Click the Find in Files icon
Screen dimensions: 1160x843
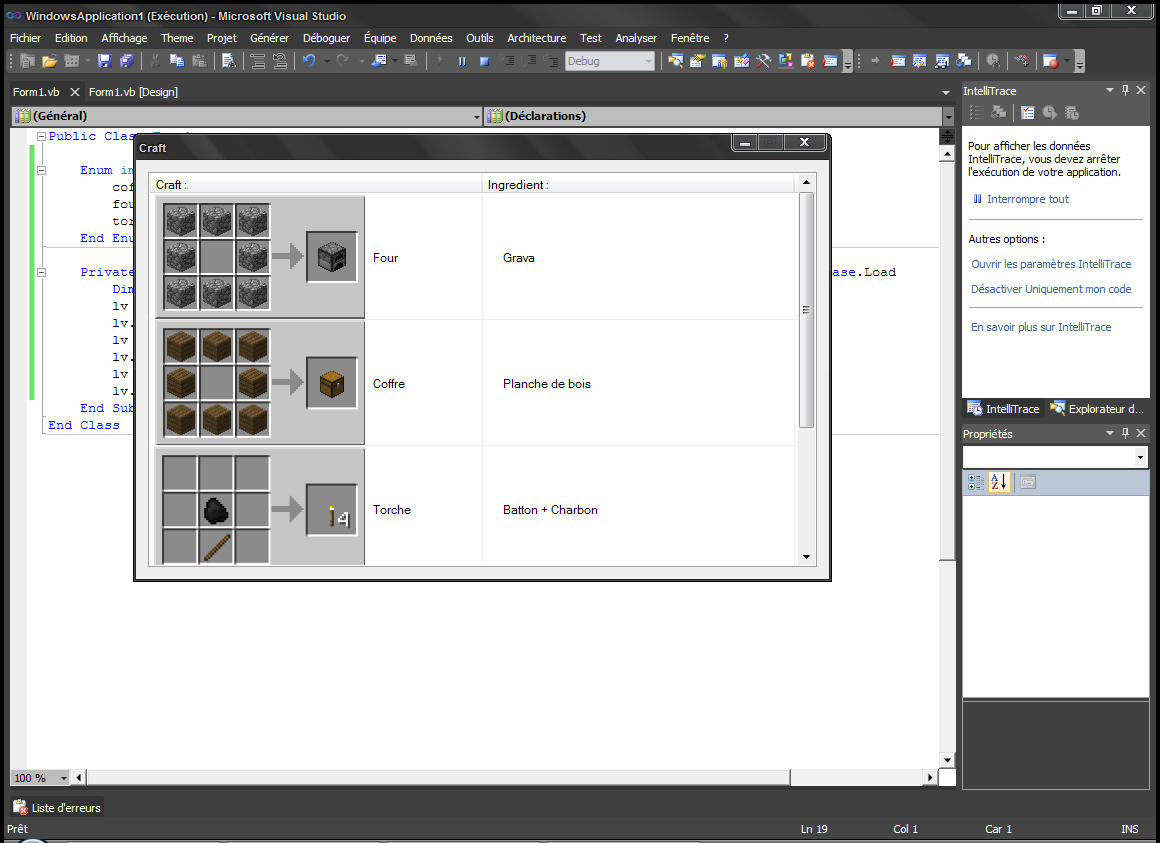[x=229, y=61]
